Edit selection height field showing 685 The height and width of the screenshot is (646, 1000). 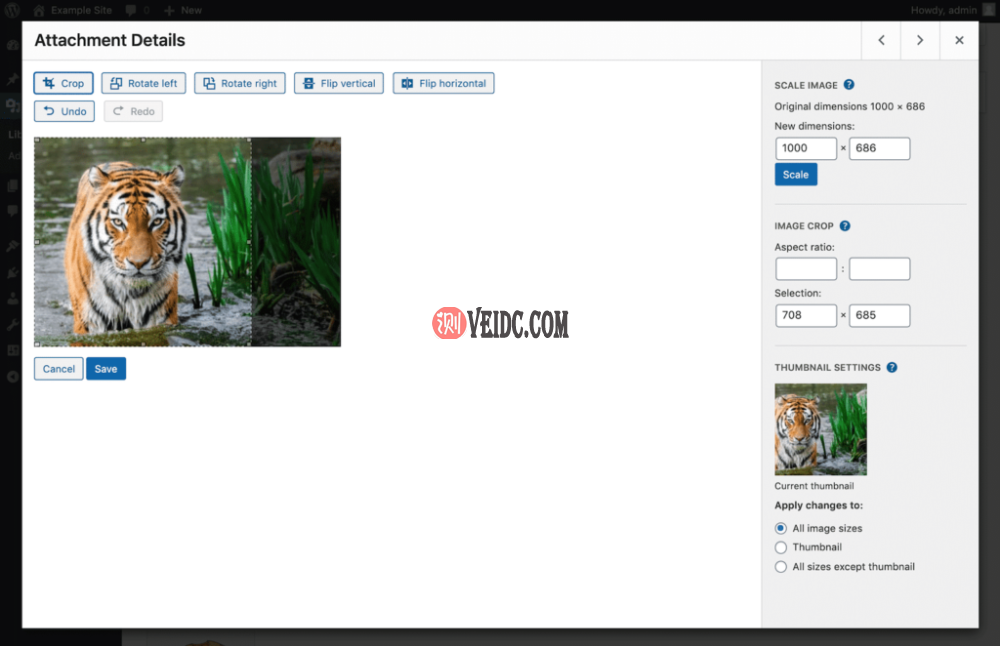pyautogui.click(x=879, y=315)
